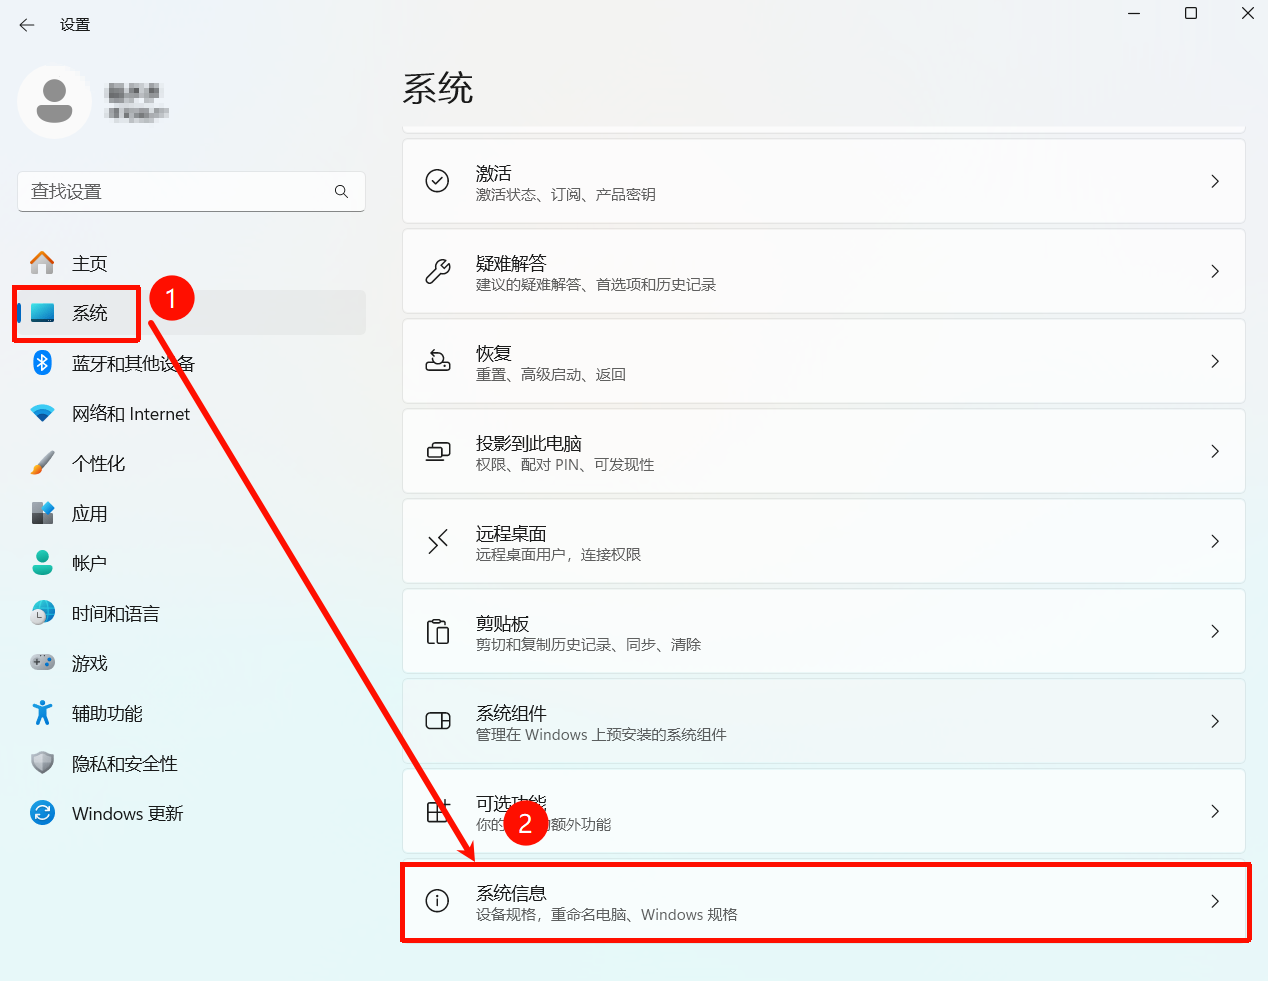Open the 隐私和安全性 shield icon
The width and height of the screenshot is (1268, 981).
coord(42,763)
